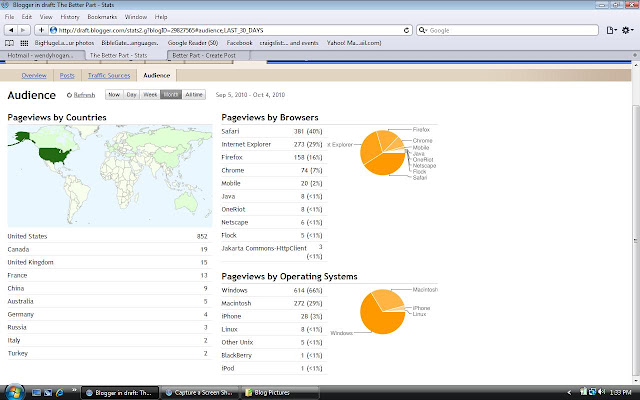The width and height of the screenshot is (640, 400).
Task: Click the Safari browser row
Action: tap(272, 131)
